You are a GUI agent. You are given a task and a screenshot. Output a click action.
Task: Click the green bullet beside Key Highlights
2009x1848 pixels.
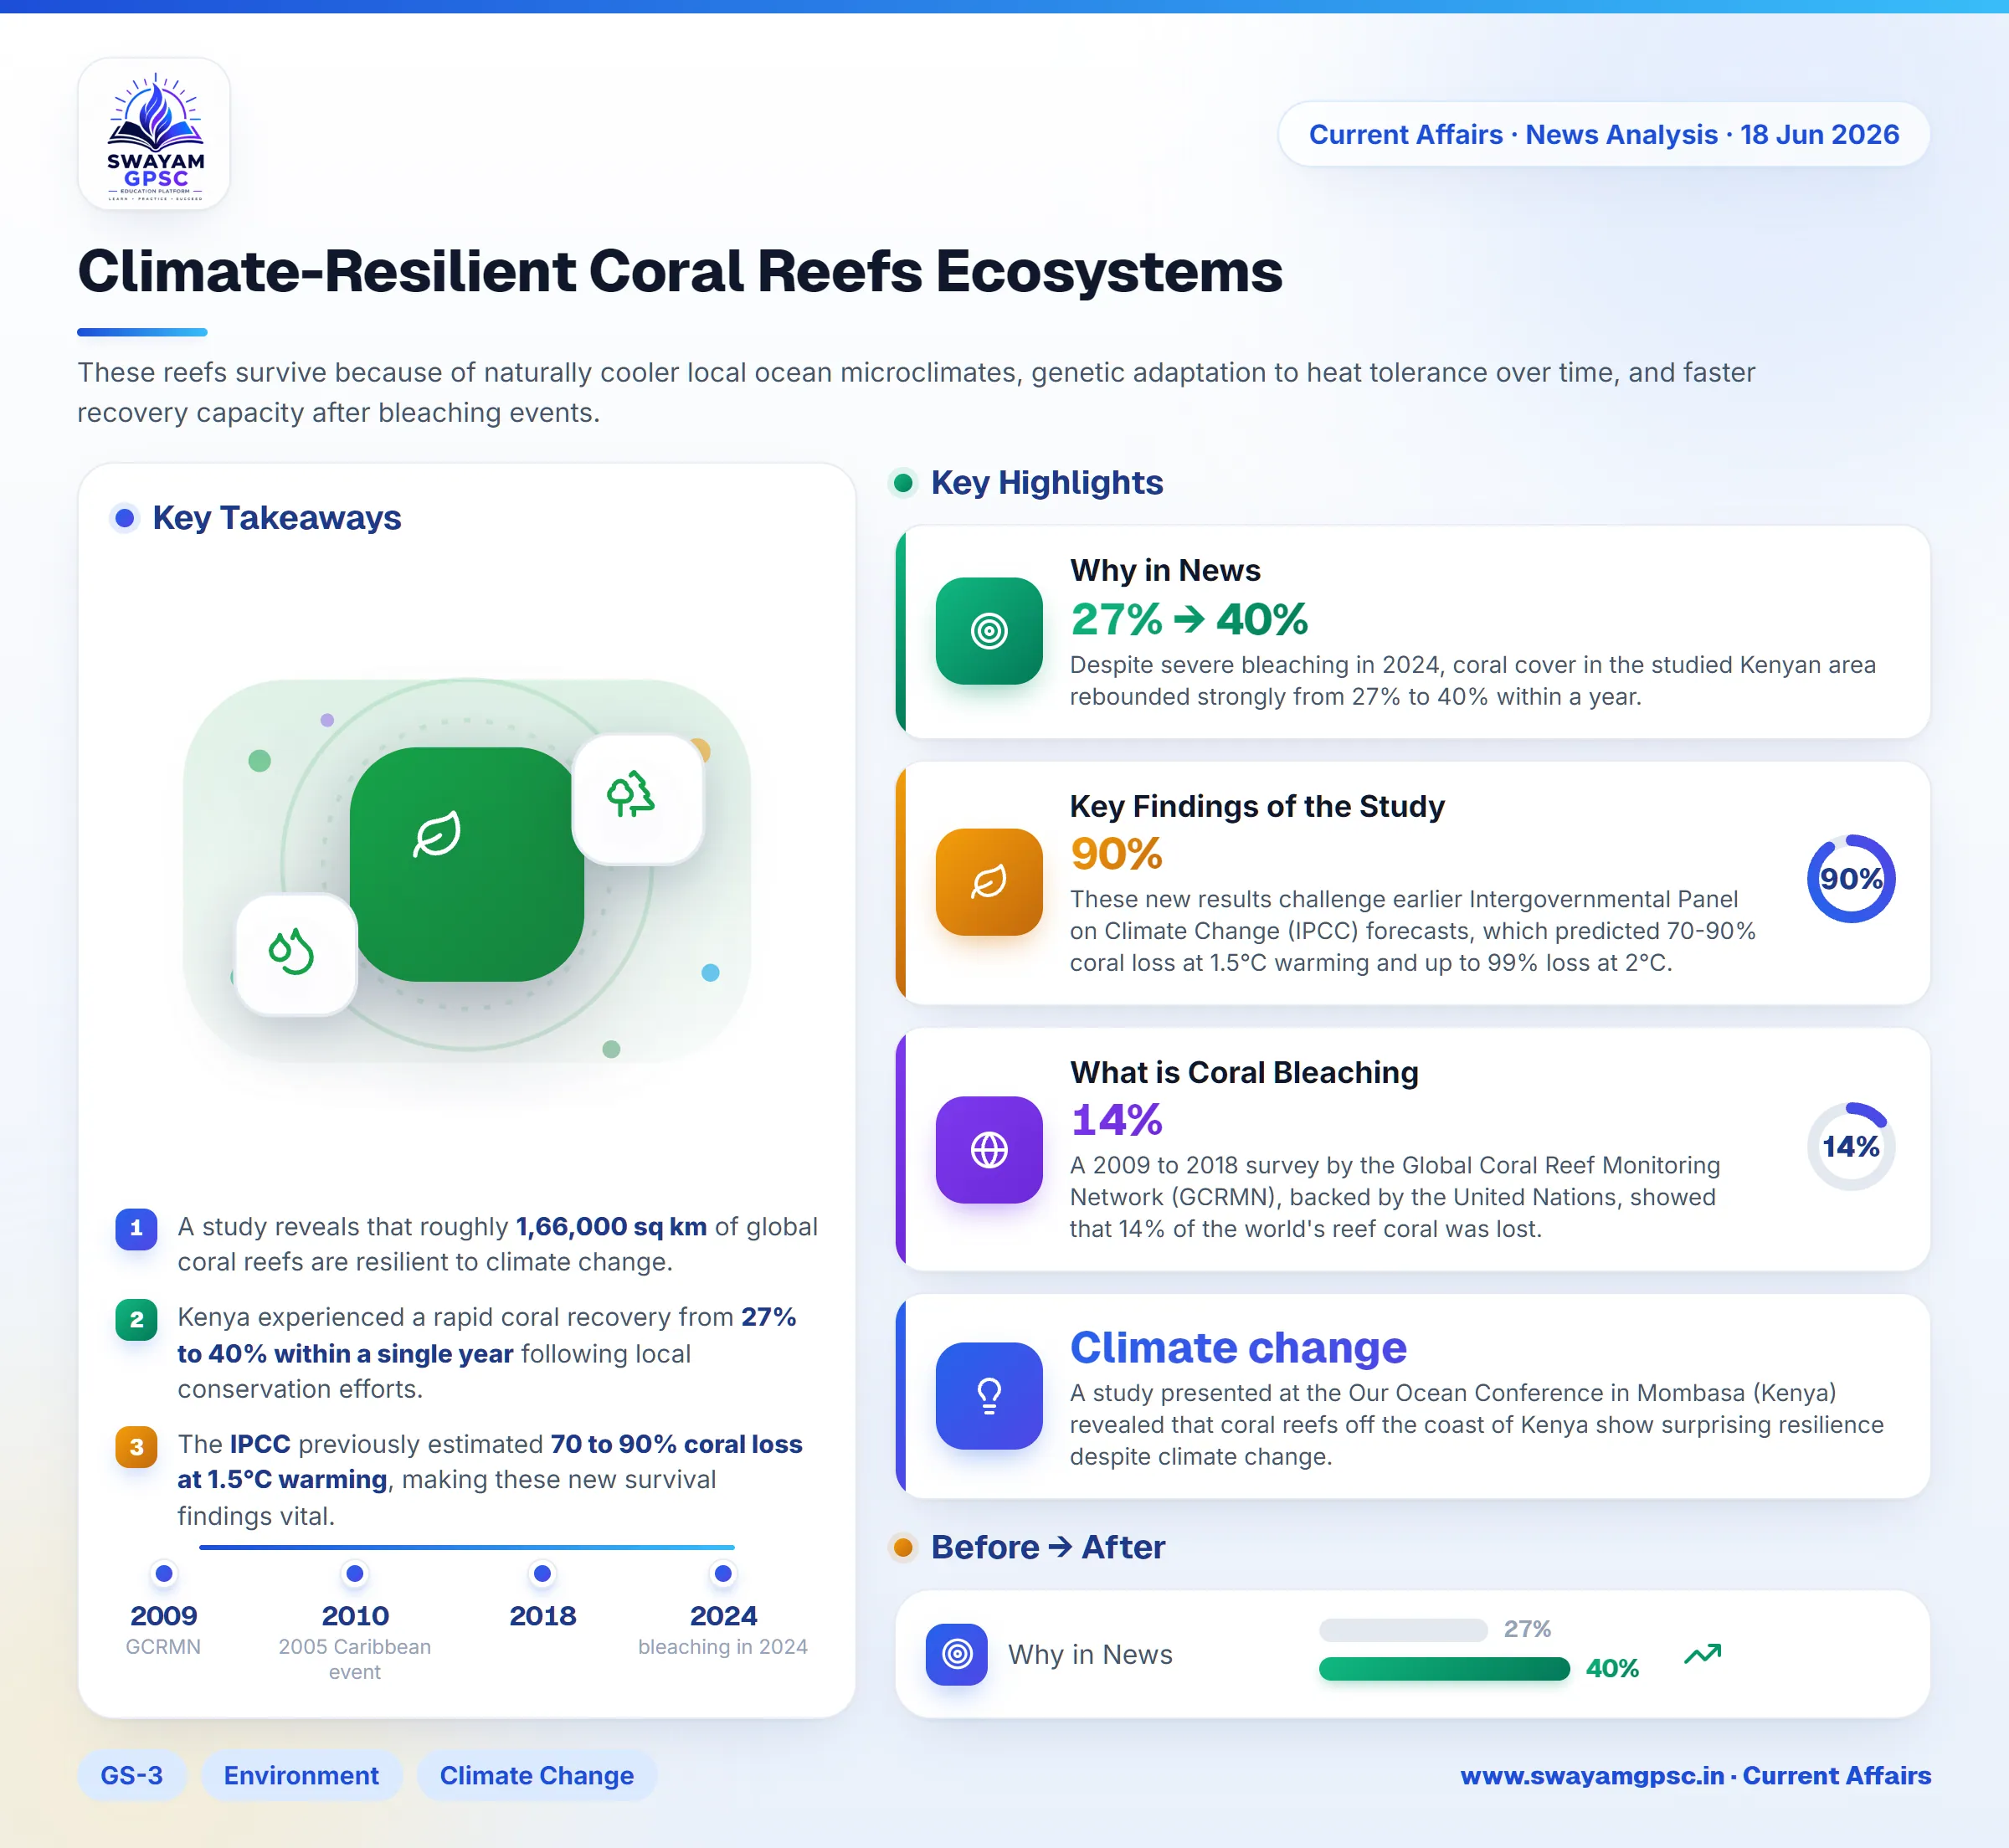pos(903,484)
